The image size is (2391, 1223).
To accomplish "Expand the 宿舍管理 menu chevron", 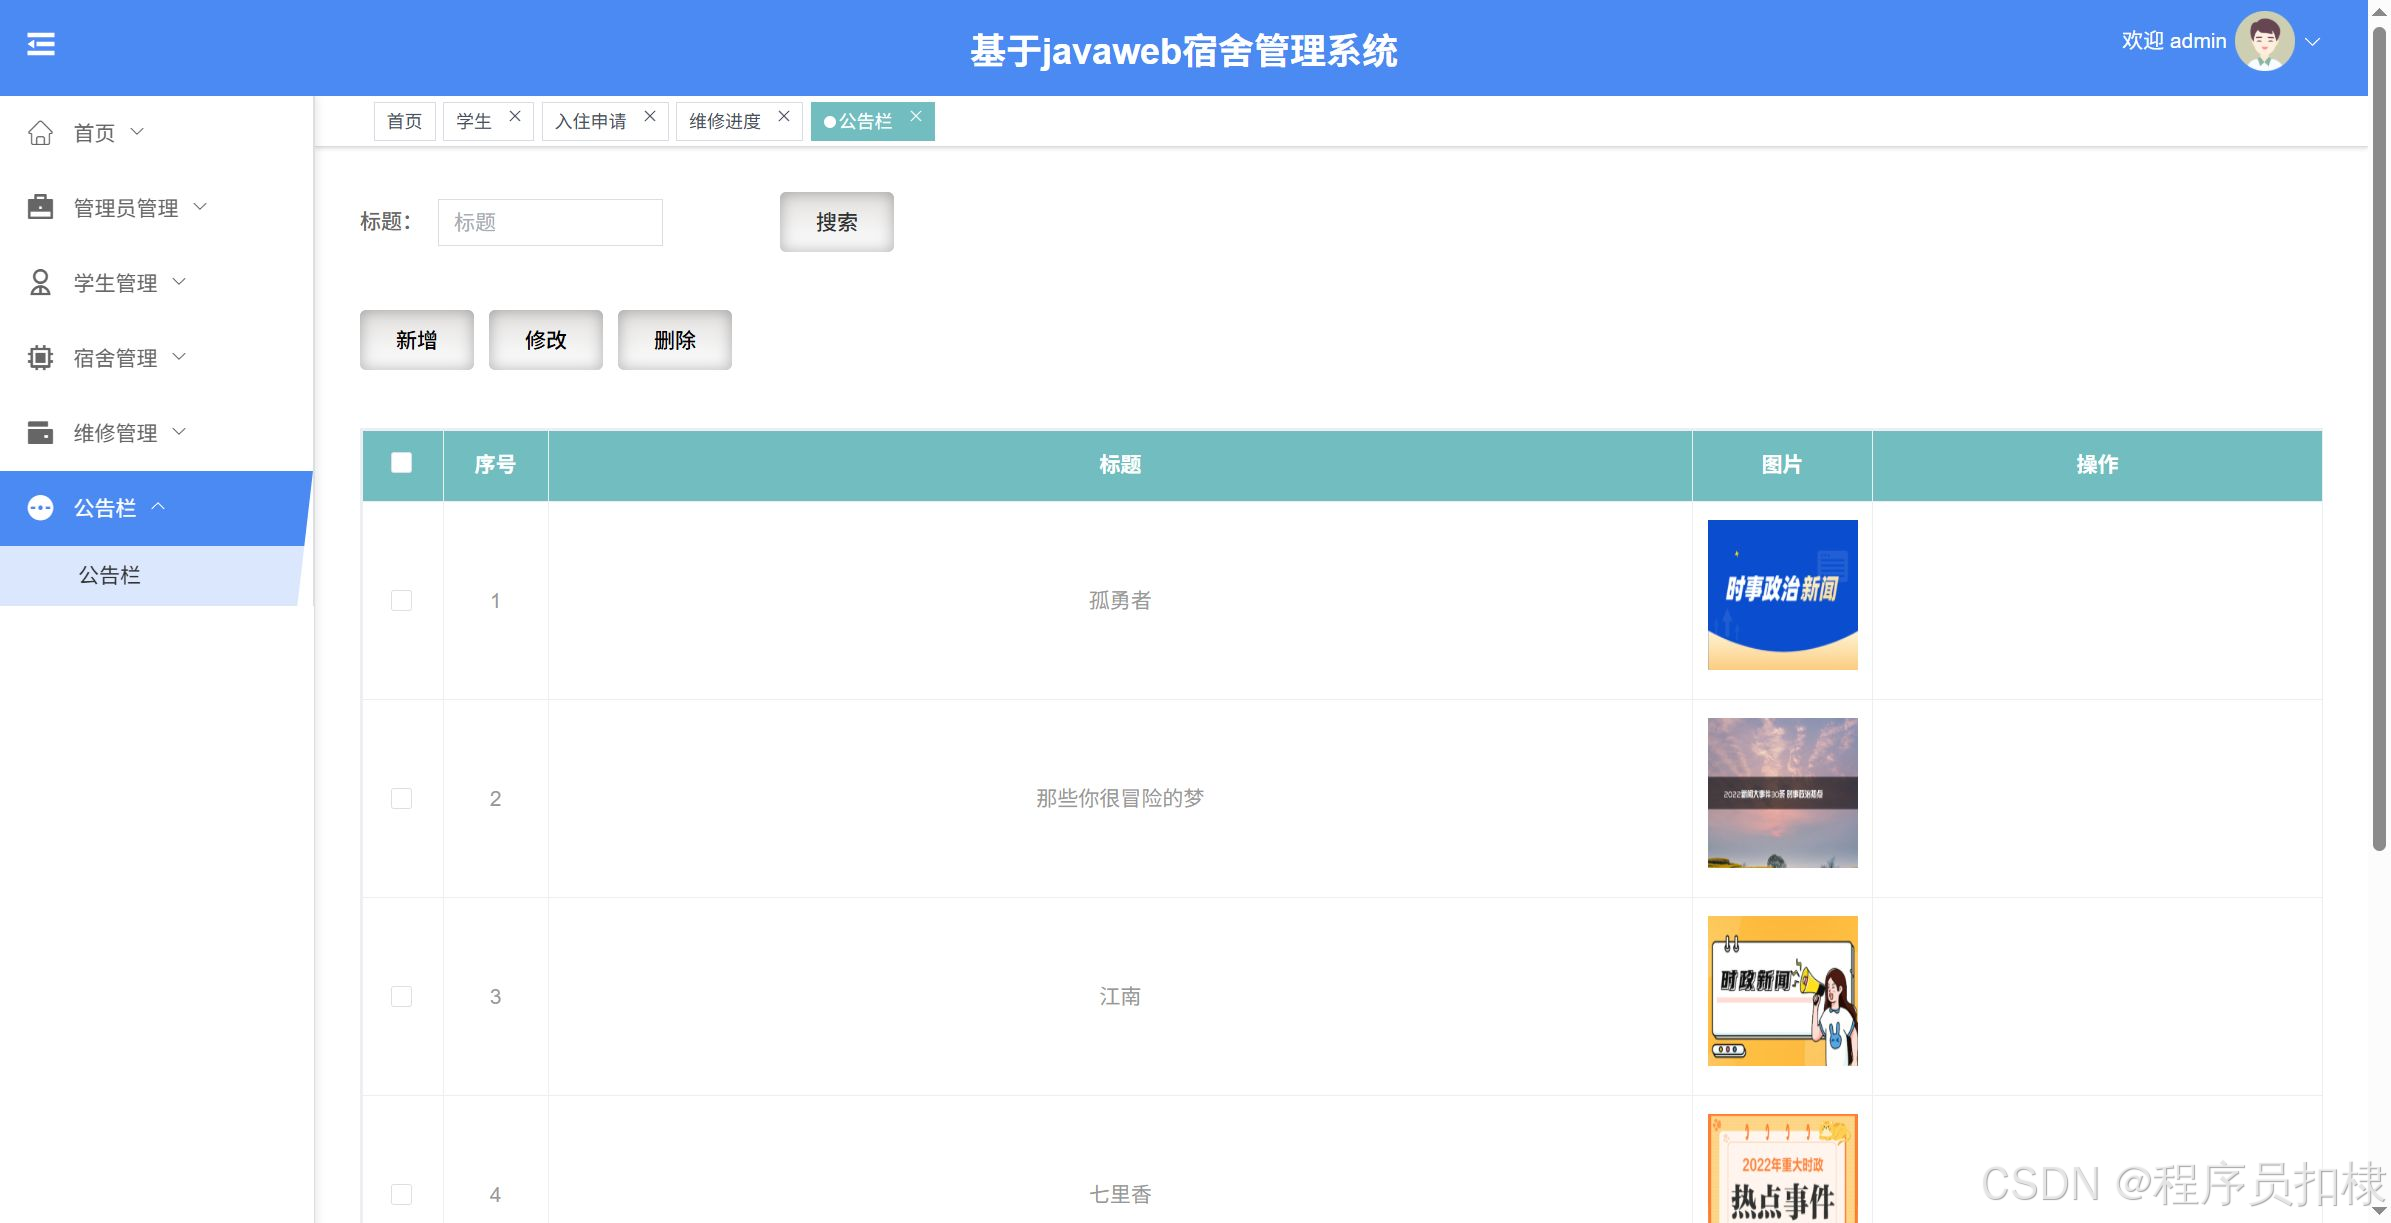I will [x=180, y=356].
